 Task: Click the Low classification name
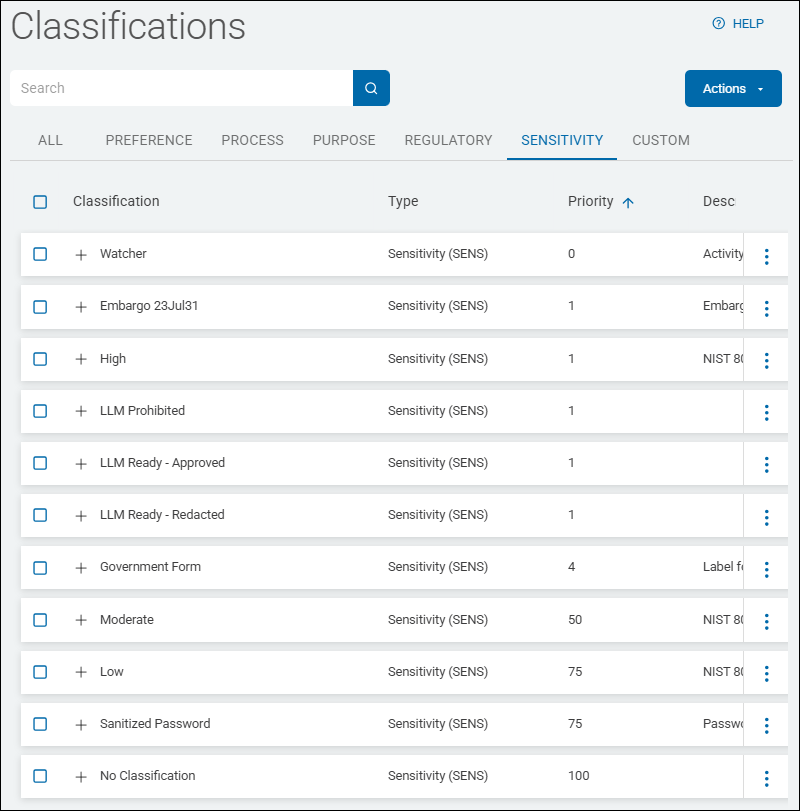point(112,672)
